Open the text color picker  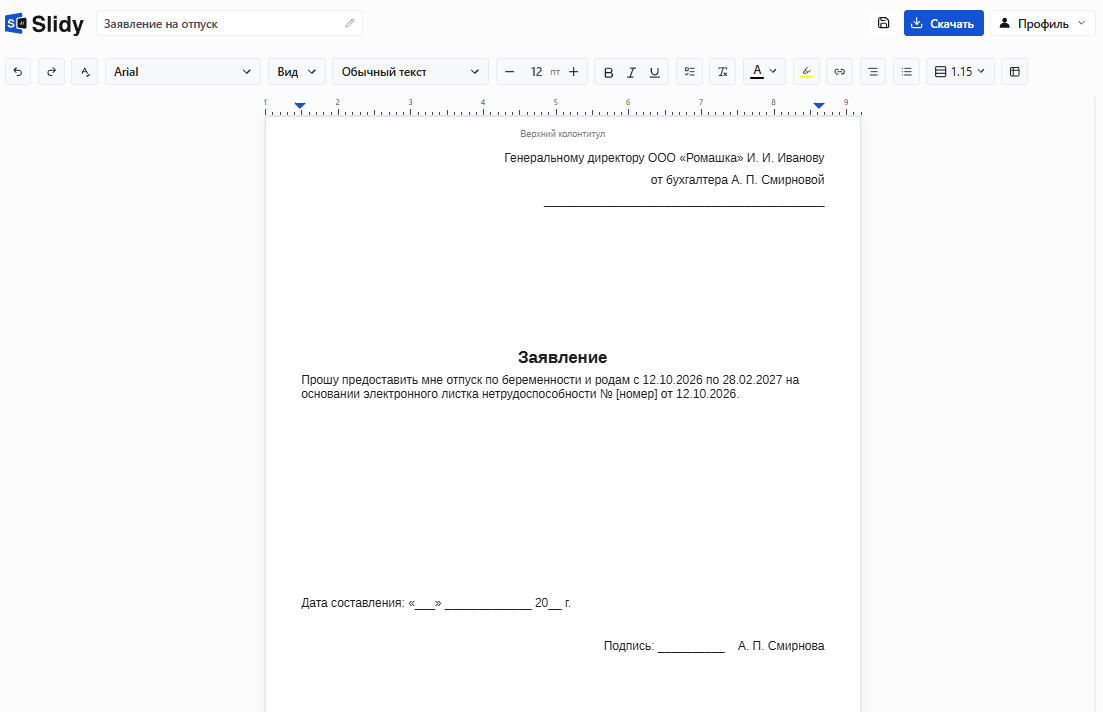pos(764,72)
